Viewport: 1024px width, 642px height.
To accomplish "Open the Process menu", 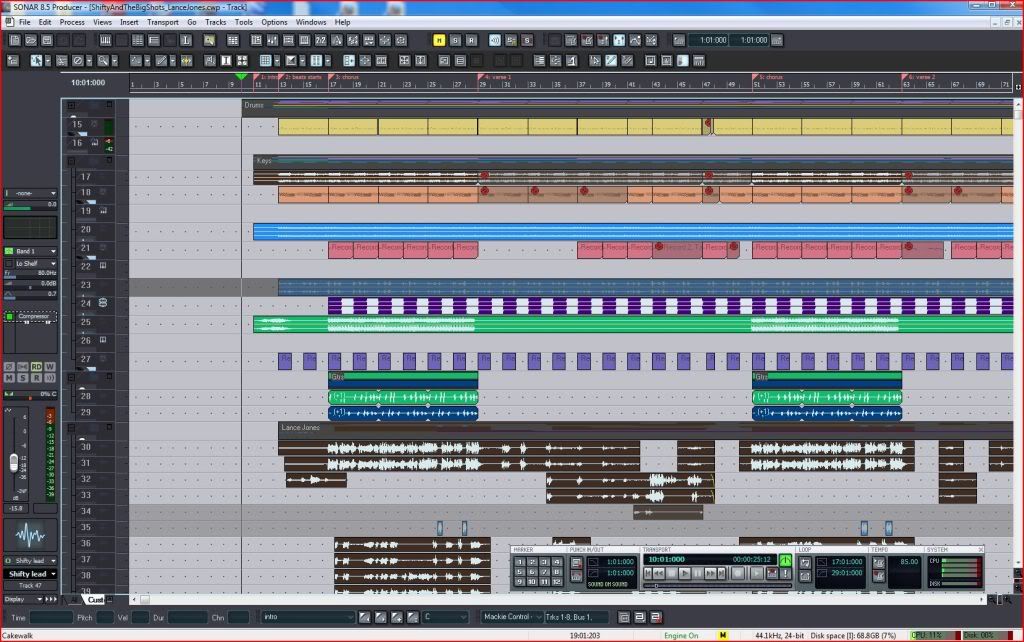I will 72,22.
